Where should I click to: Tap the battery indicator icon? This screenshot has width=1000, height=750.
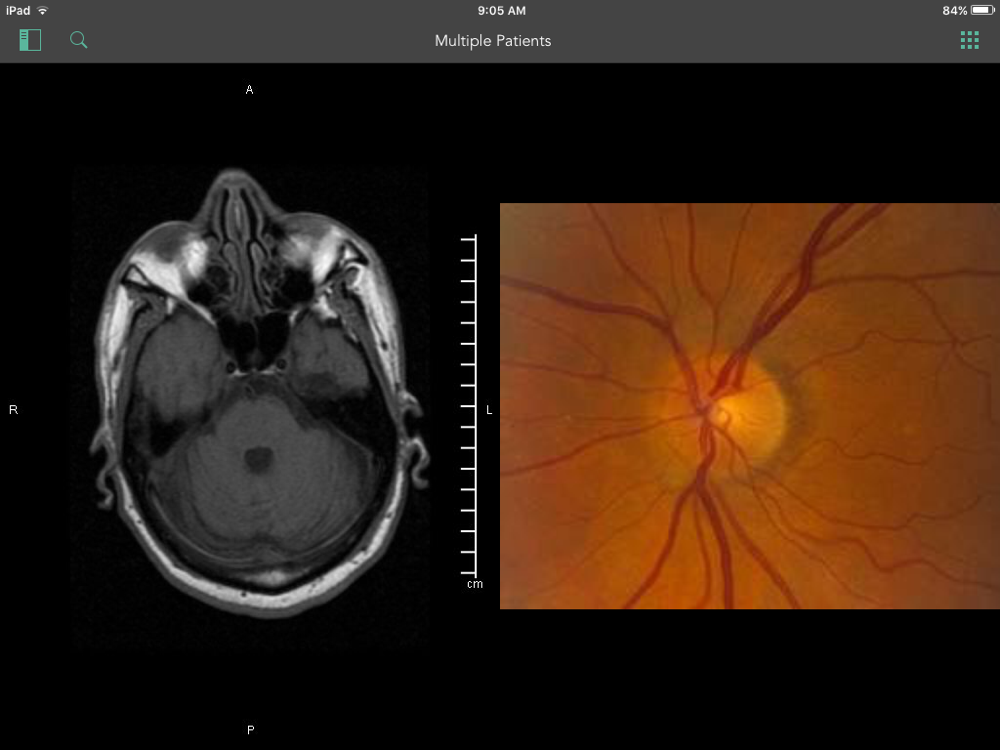pyautogui.click(x=982, y=10)
